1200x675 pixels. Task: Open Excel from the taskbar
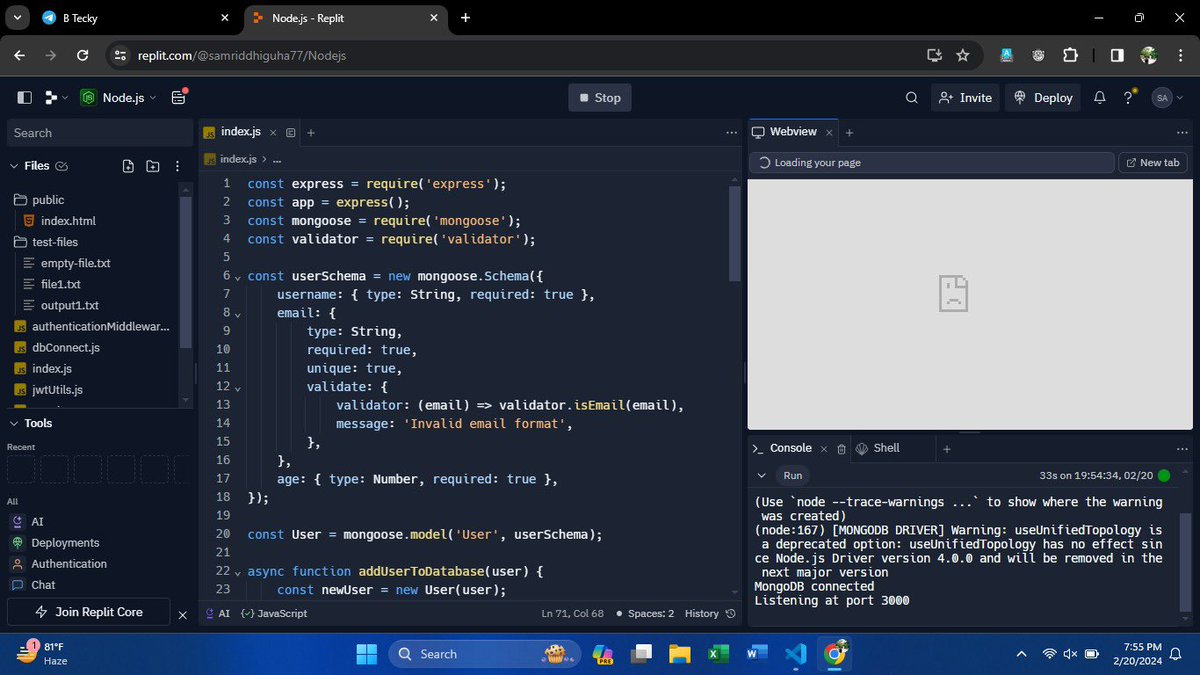pos(717,654)
